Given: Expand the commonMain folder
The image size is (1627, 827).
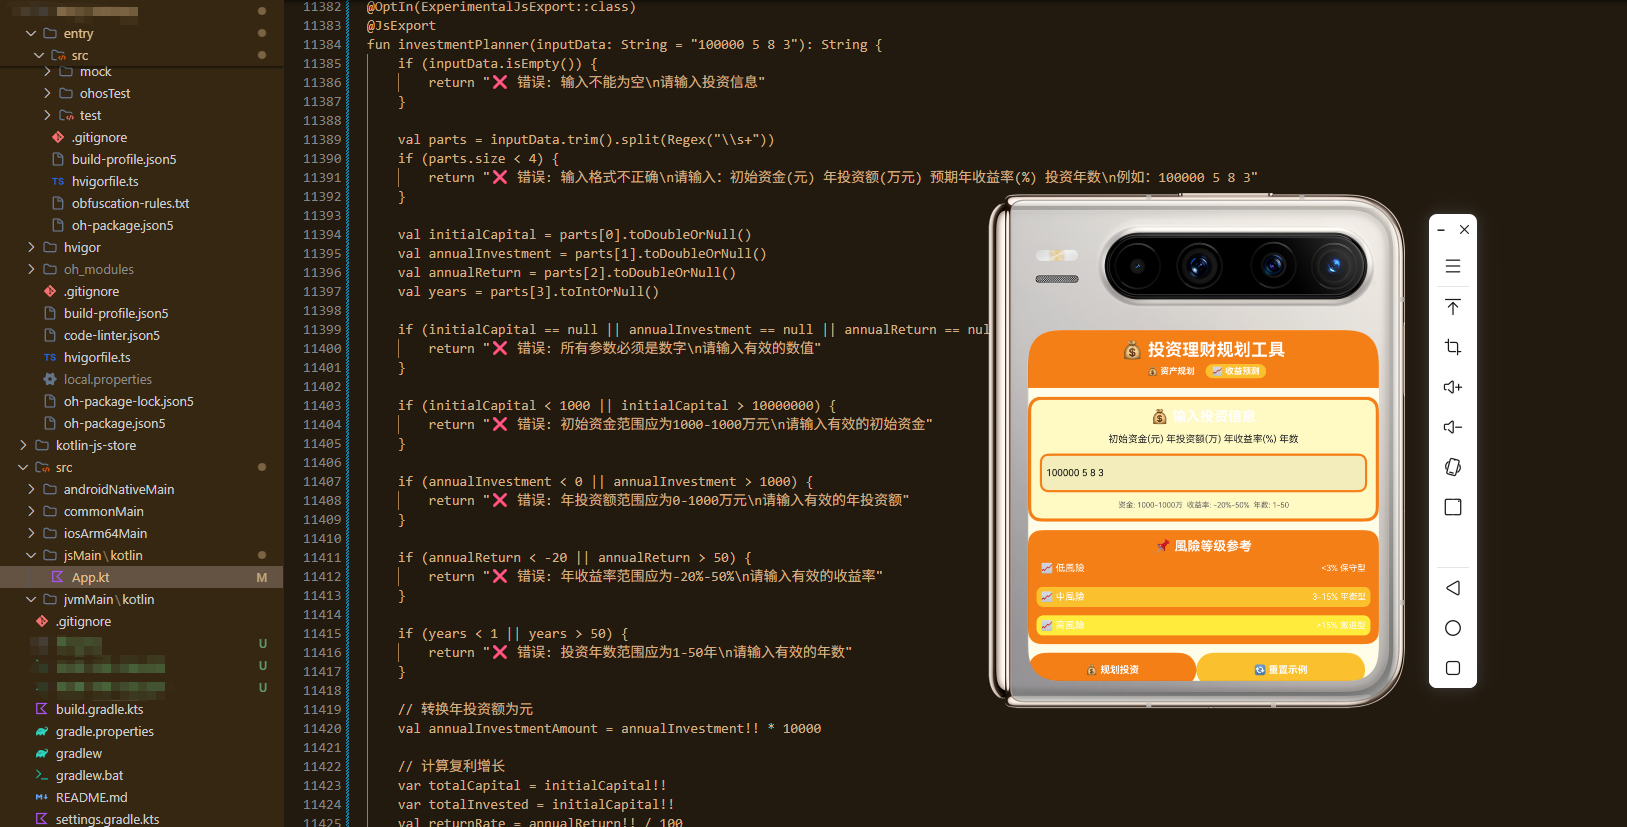Looking at the screenshot, I should 31,511.
